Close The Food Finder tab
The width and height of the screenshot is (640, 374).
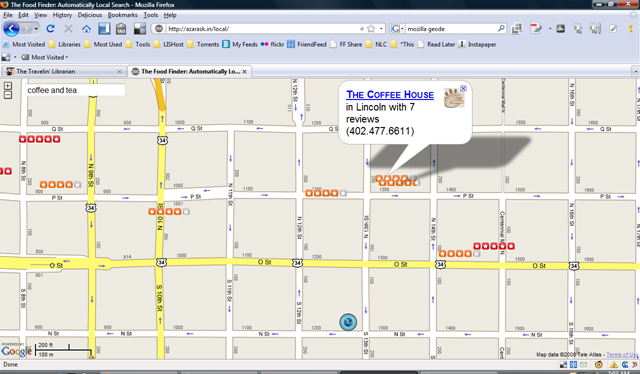coord(244,71)
